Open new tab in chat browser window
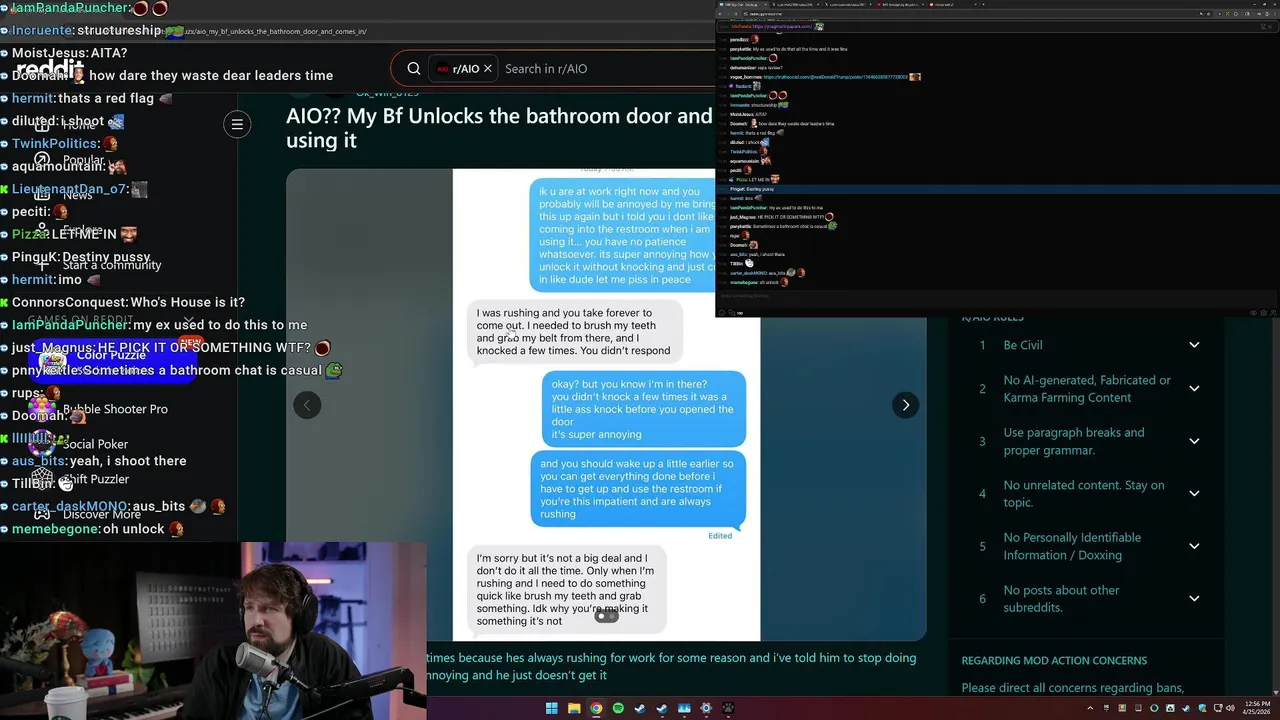The image size is (1280, 720). click(x=983, y=4)
